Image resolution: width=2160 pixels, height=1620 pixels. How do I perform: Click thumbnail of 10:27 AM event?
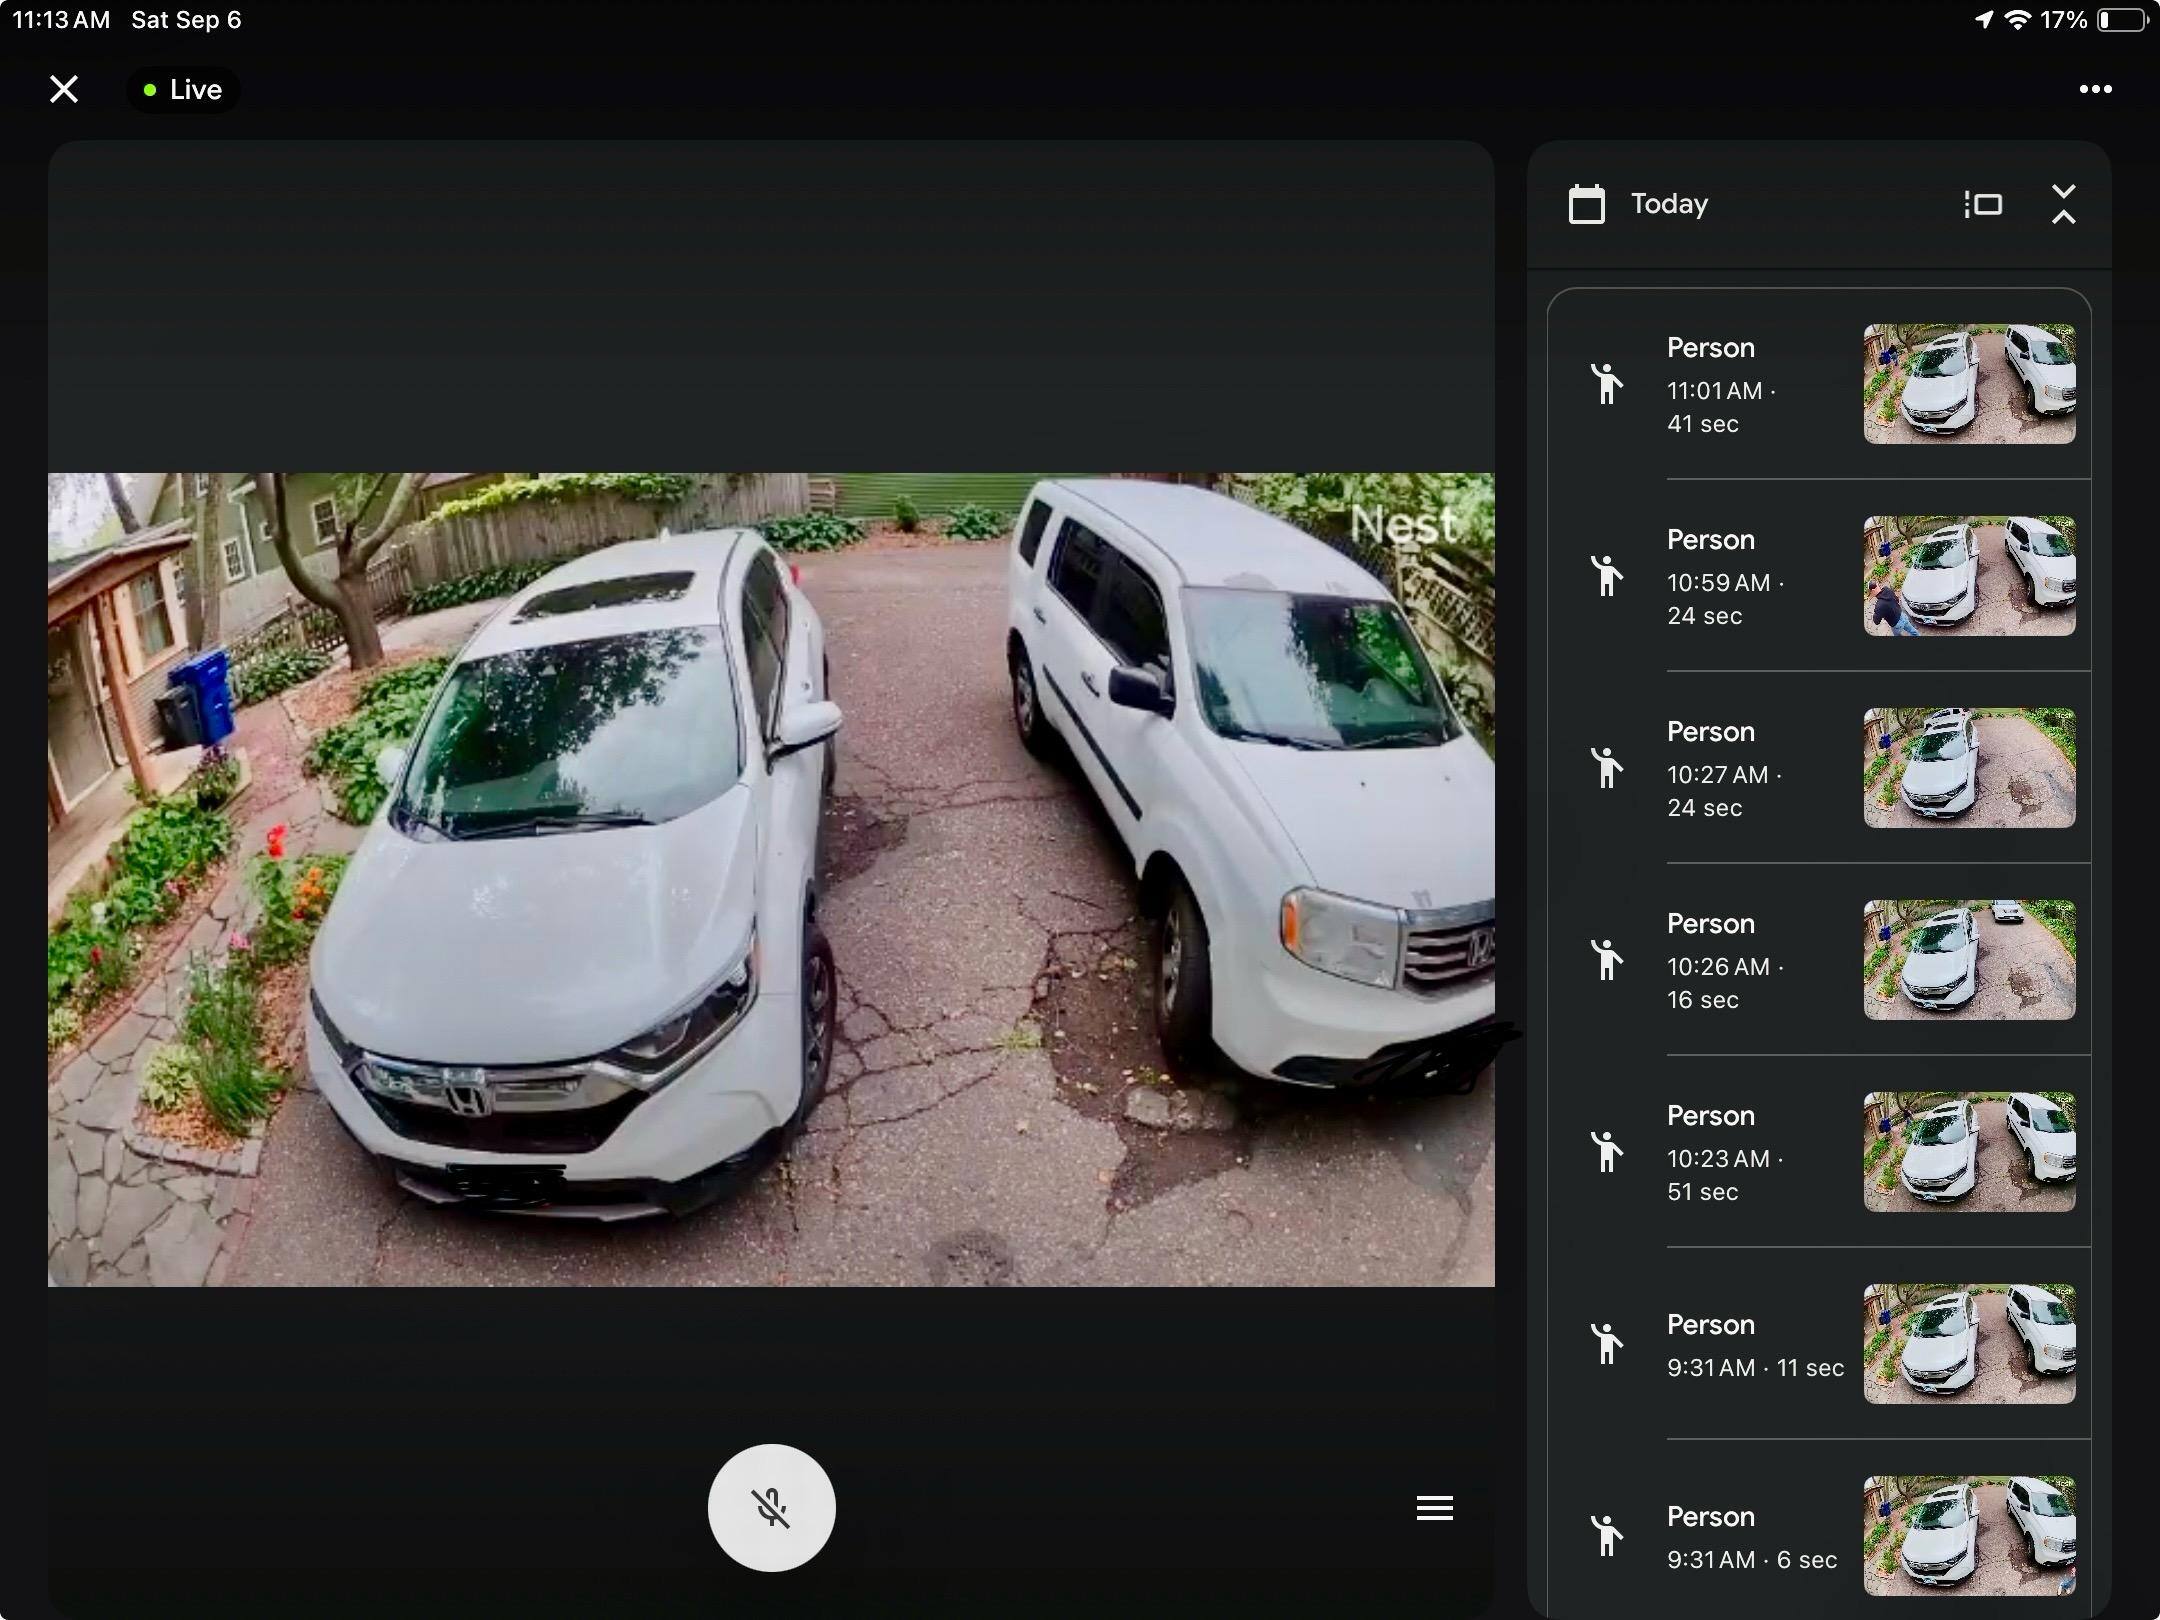[1968, 768]
